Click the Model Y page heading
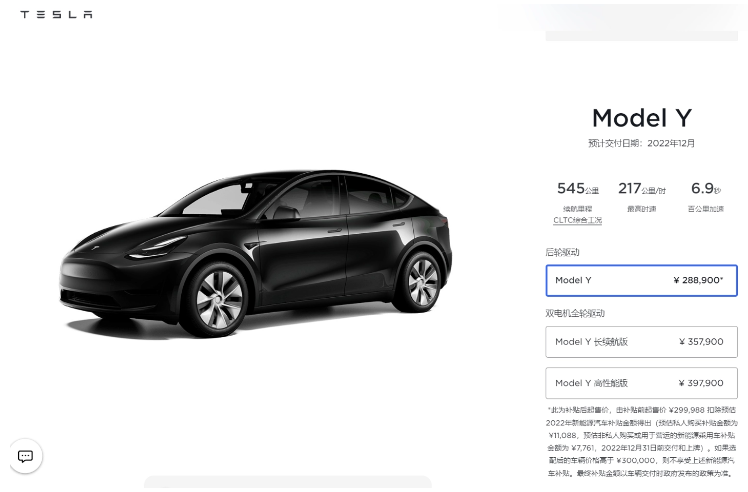748x492 pixels. pos(642,118)
